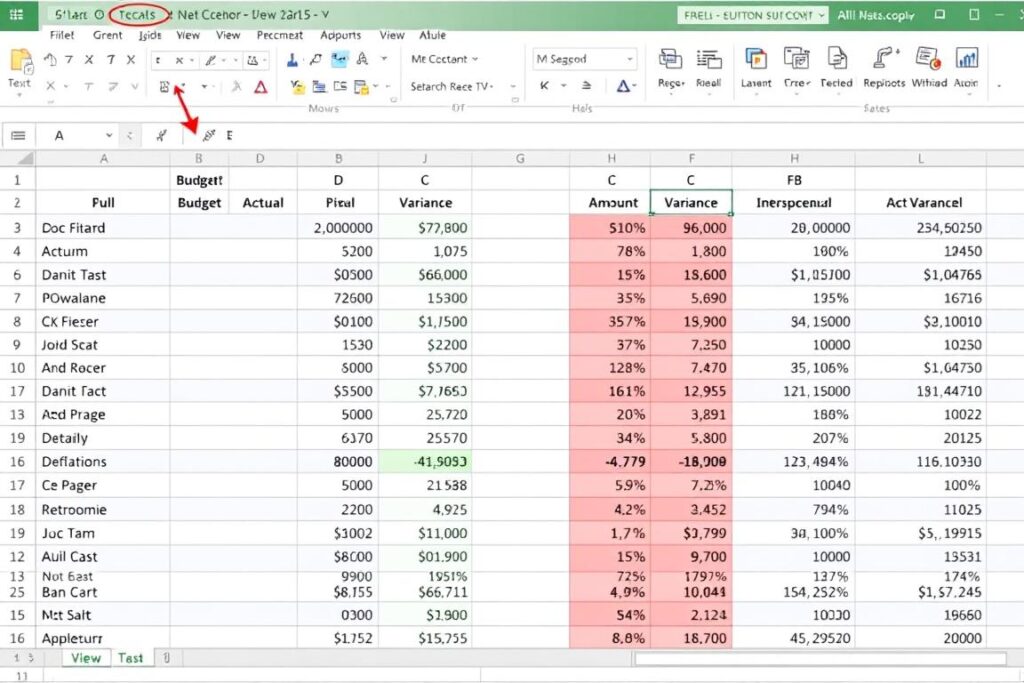Open the M Segcod font dropdown
The width and height of the screenshot is (1024, 683).
coord(583,58)
